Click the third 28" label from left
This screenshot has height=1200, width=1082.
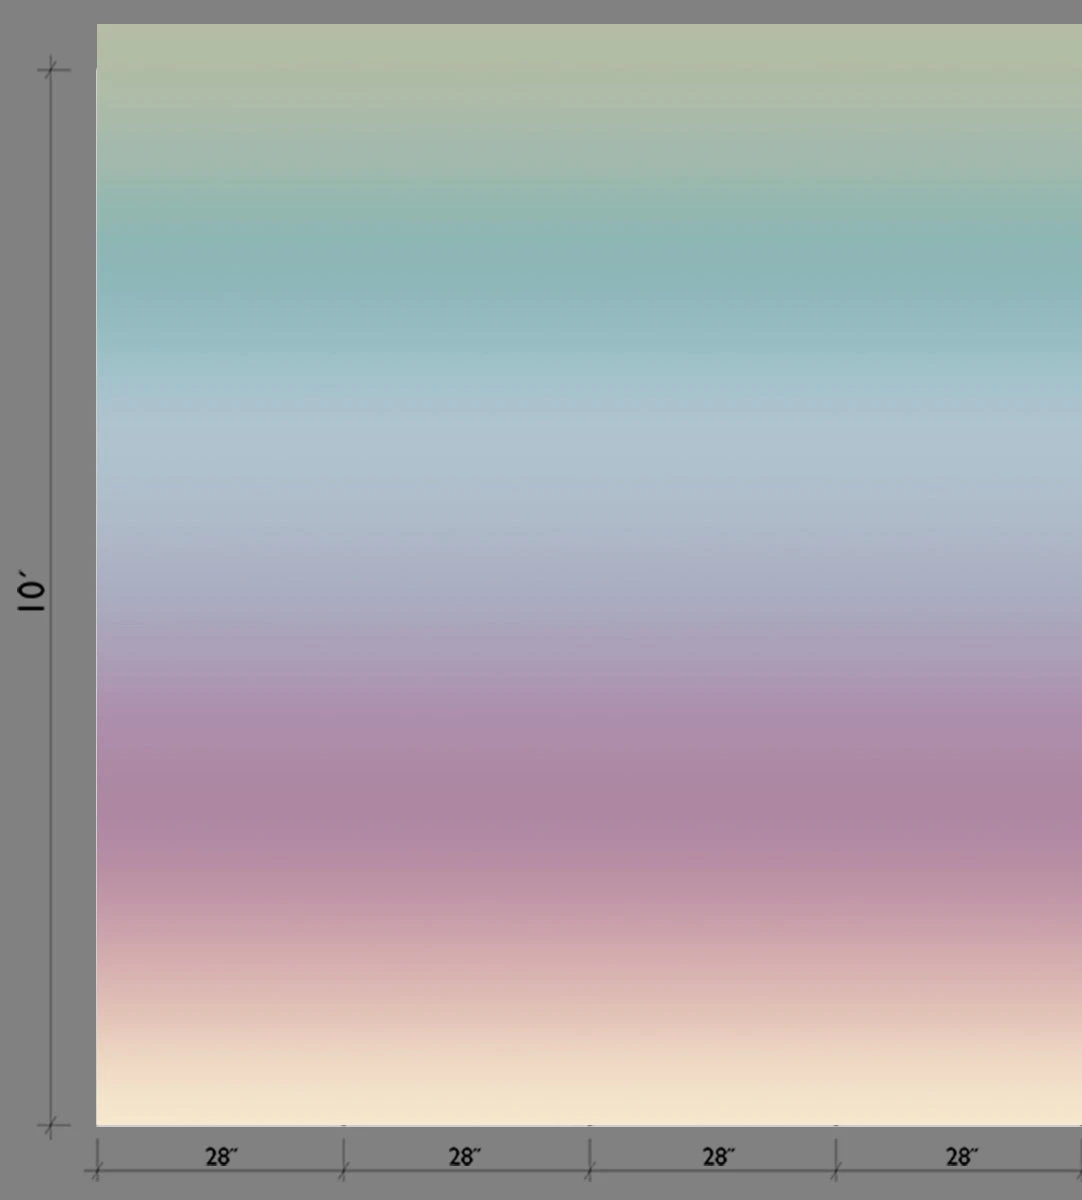[717, 1157]
